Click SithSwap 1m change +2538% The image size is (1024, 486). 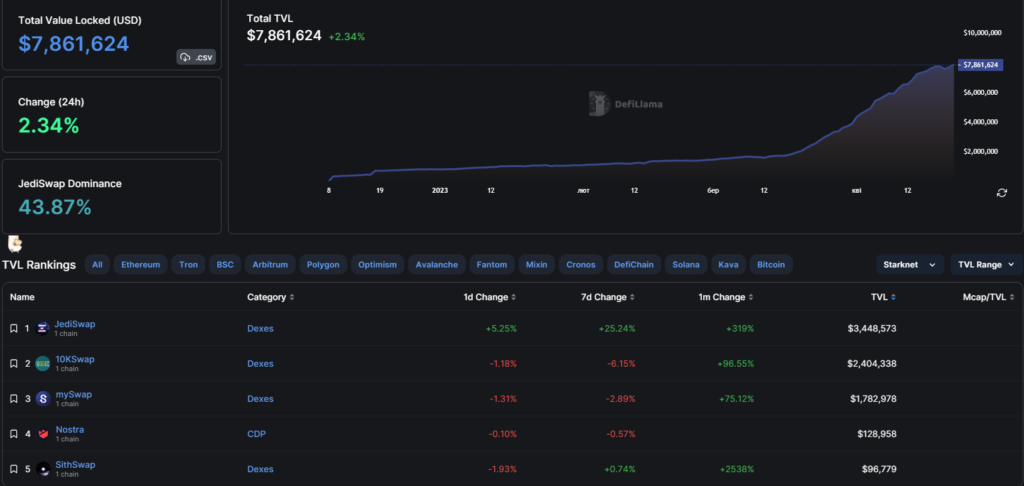[x=737, y=469]
